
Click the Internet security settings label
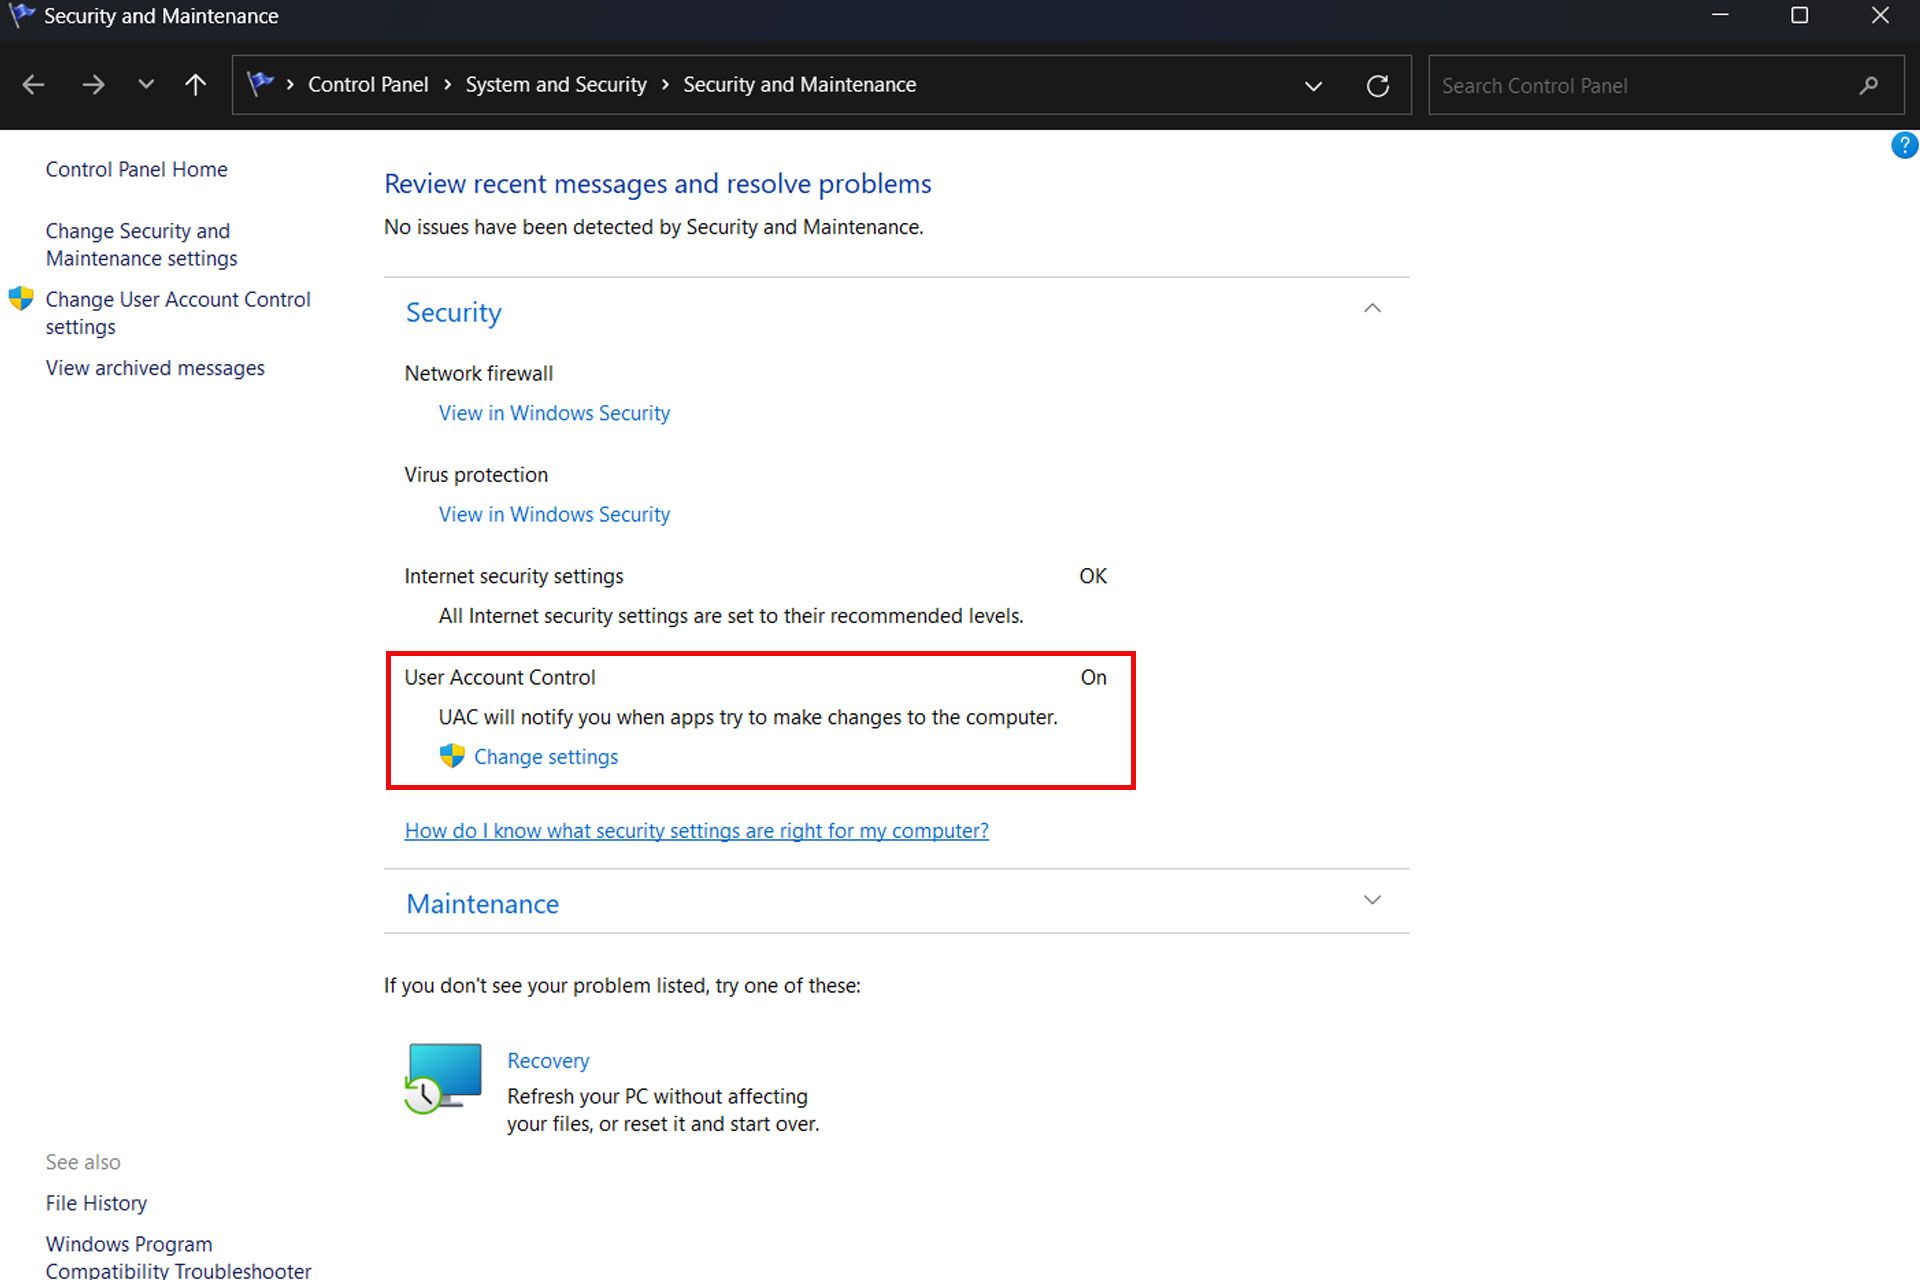pos(513,576)
